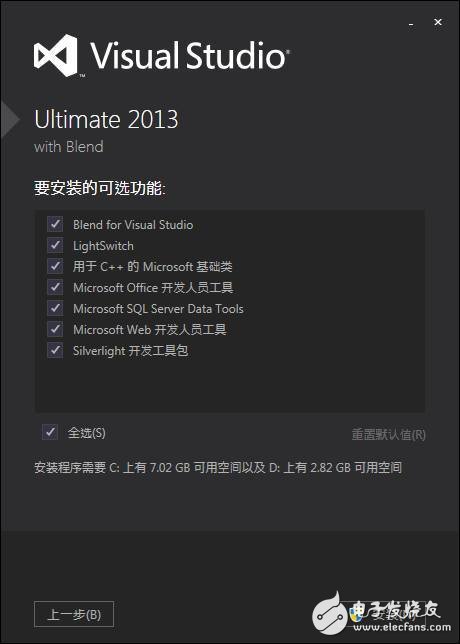Image resolution: width=460 pixels, height=644 pixels.
Task: Uncheck 用于 C++ 的 Microsoft 基础类 checkbox
Action: (x=55, y=266)
